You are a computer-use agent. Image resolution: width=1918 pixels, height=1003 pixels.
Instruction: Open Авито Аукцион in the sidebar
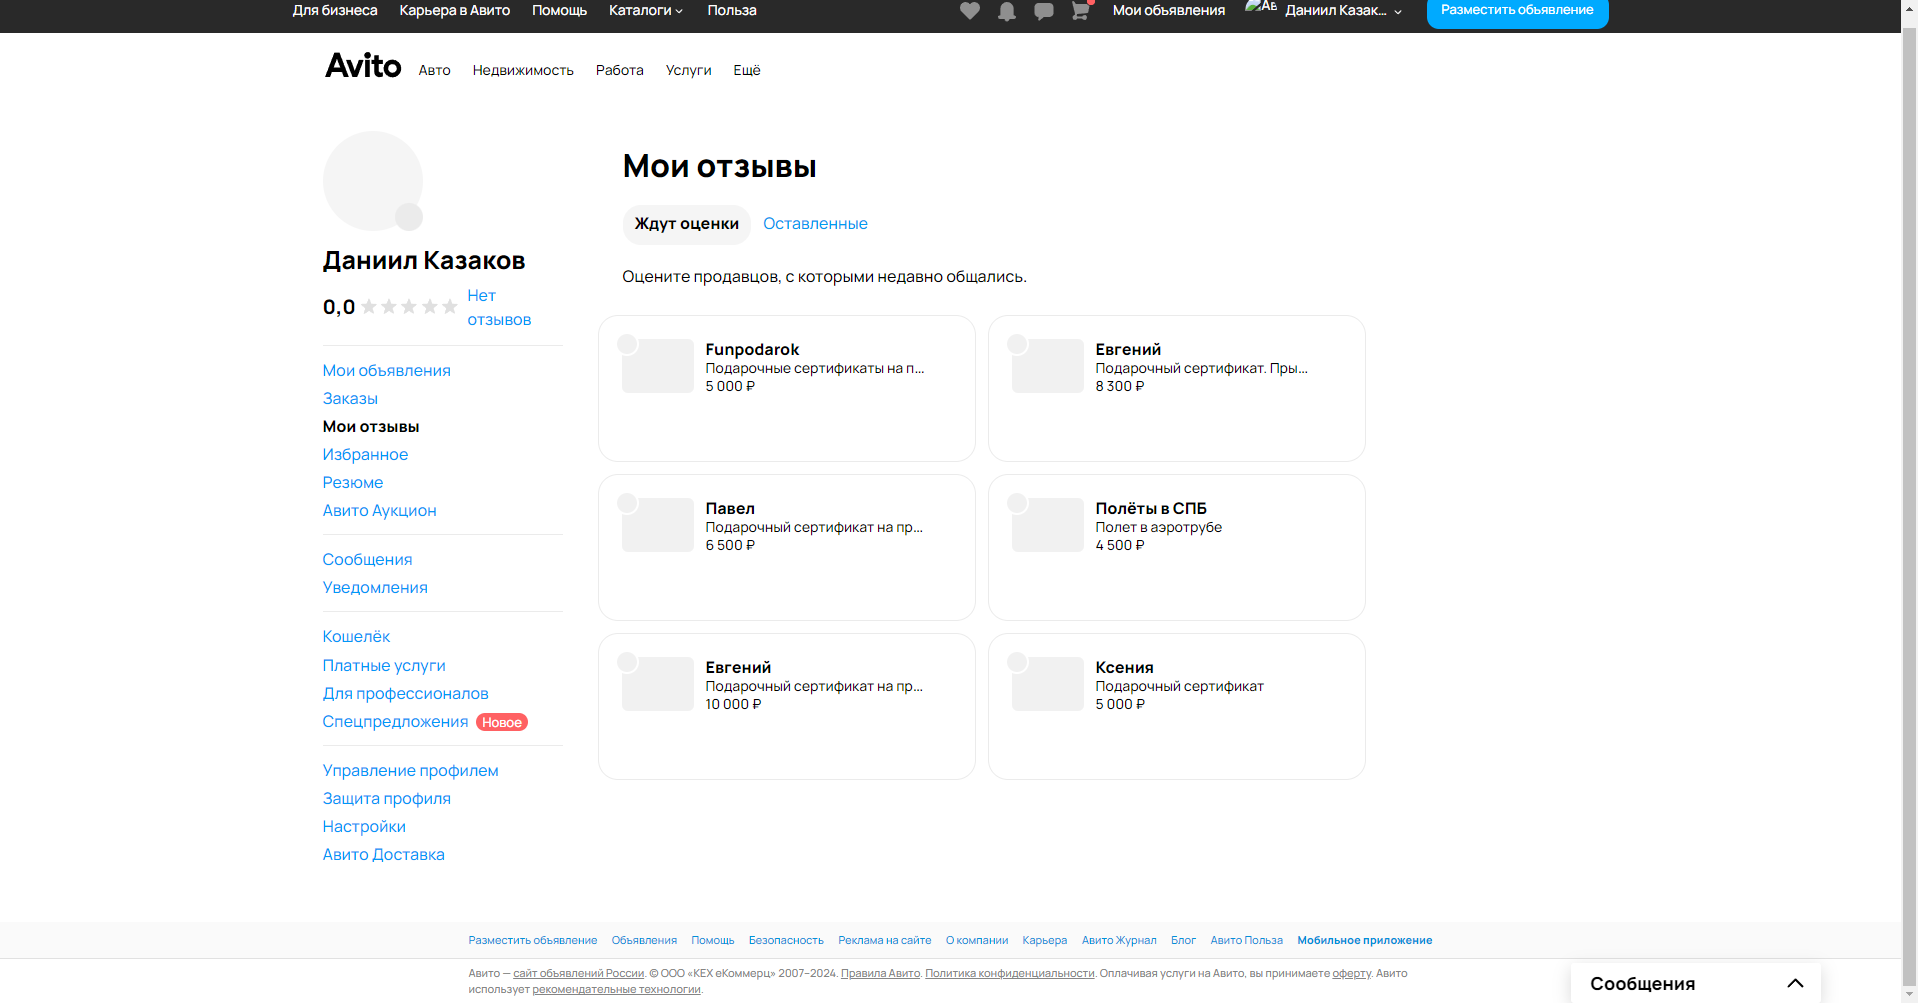coord(379,511)
